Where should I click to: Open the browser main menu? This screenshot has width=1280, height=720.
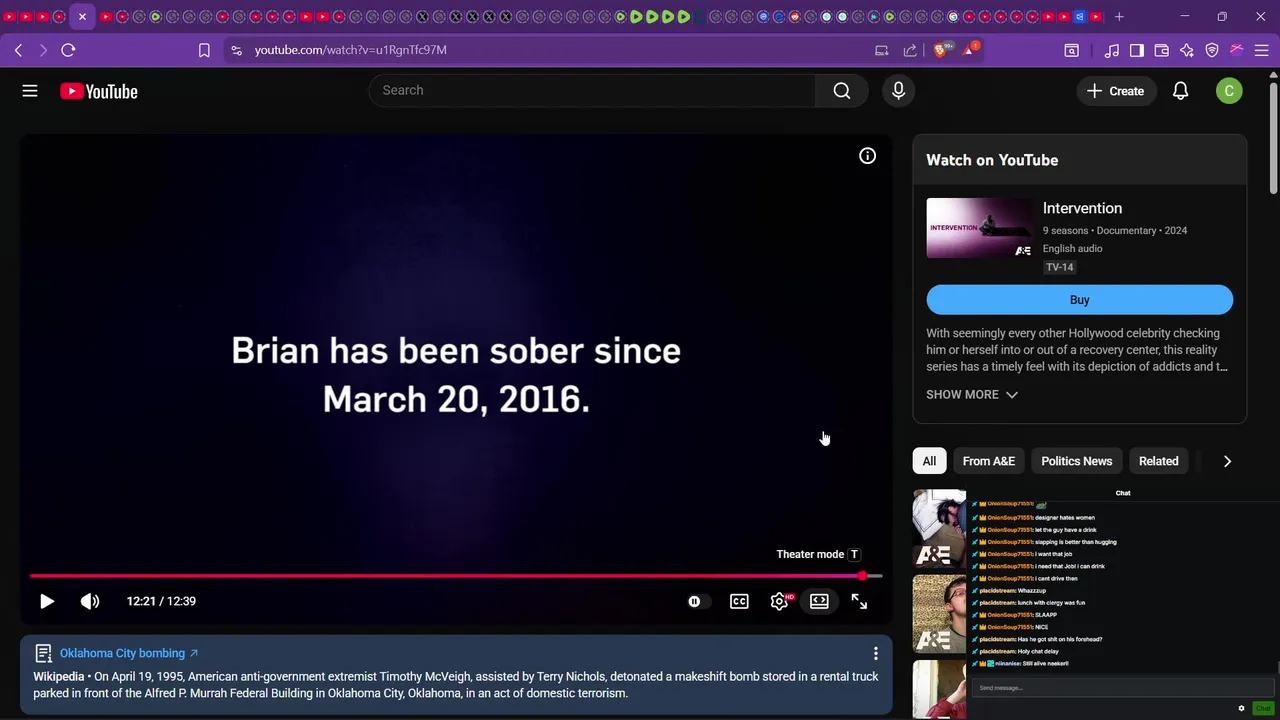pyautogui.click(x=1262, y=50)
